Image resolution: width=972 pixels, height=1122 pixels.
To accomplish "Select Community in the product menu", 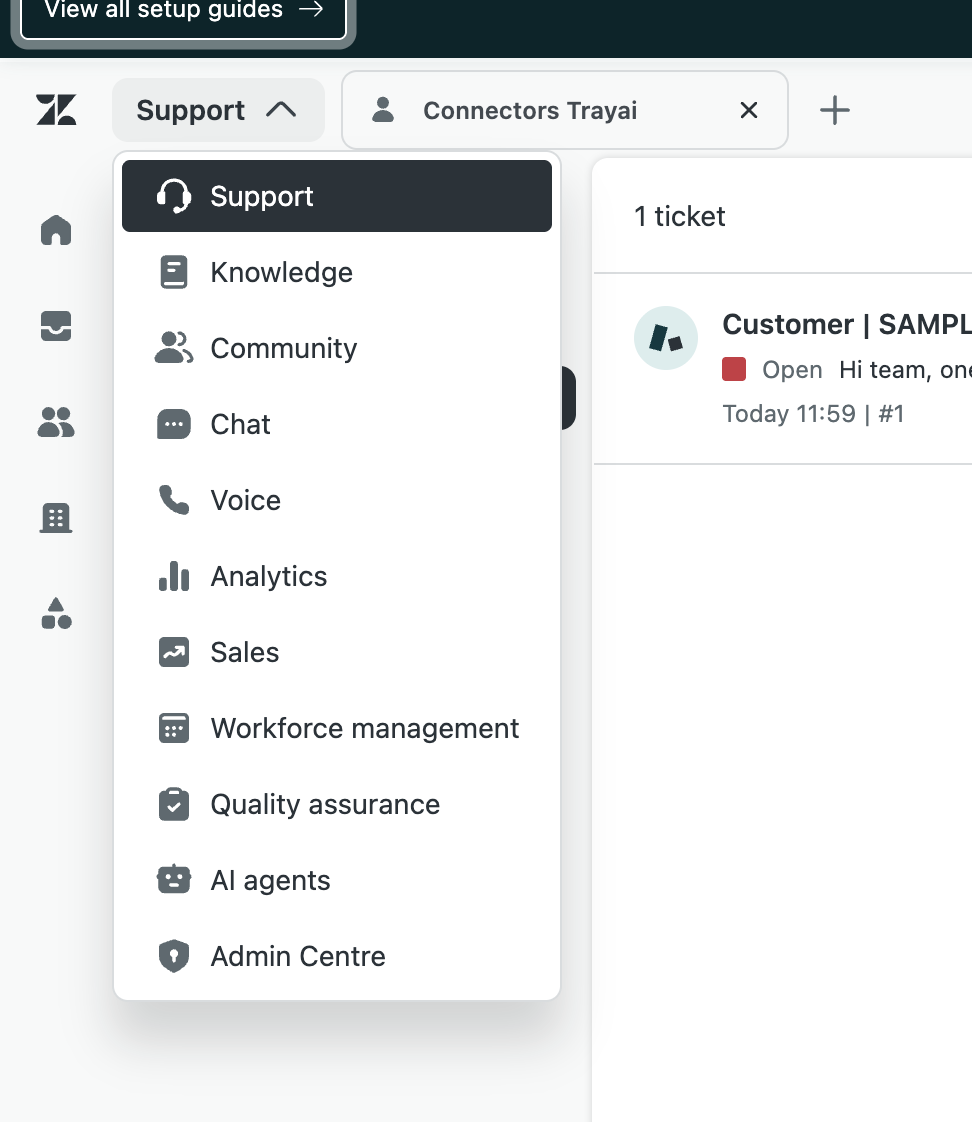I will [x=337, y=348].
